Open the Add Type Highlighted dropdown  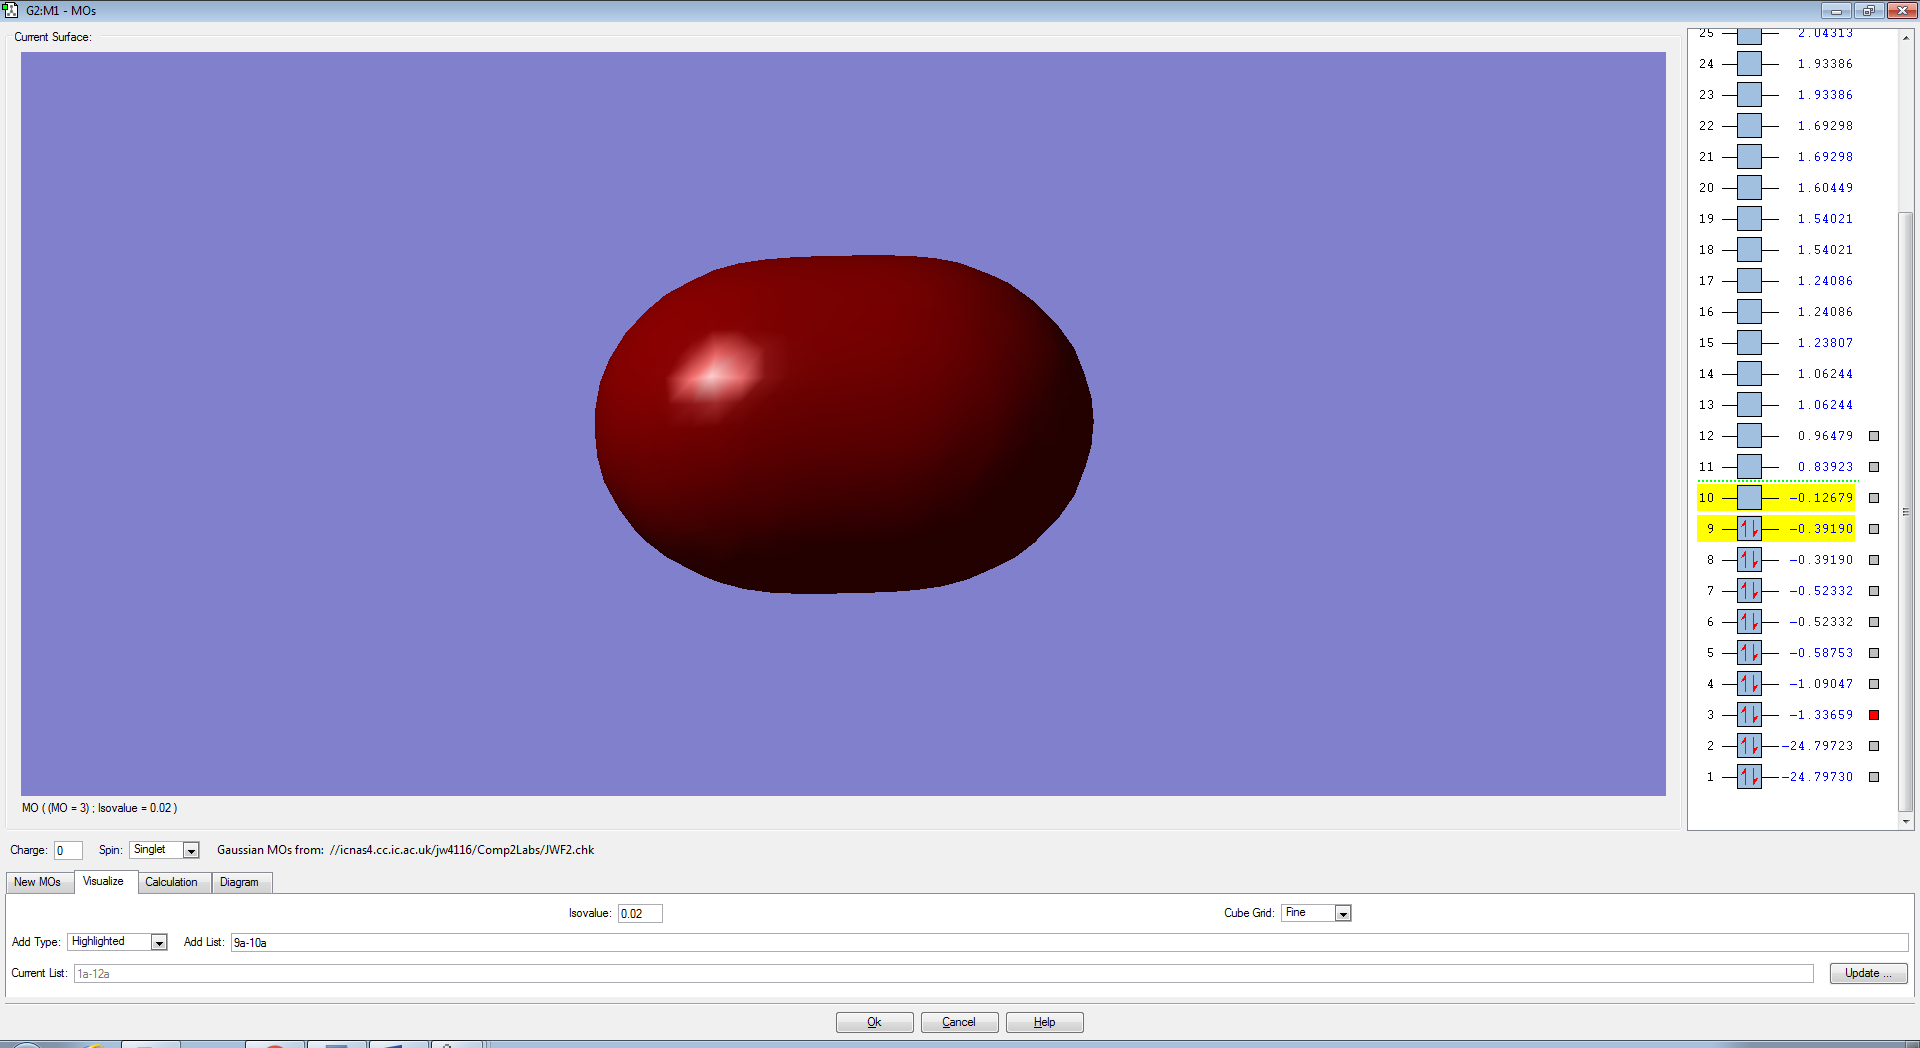pyautogui.click(x=158, y=942)
